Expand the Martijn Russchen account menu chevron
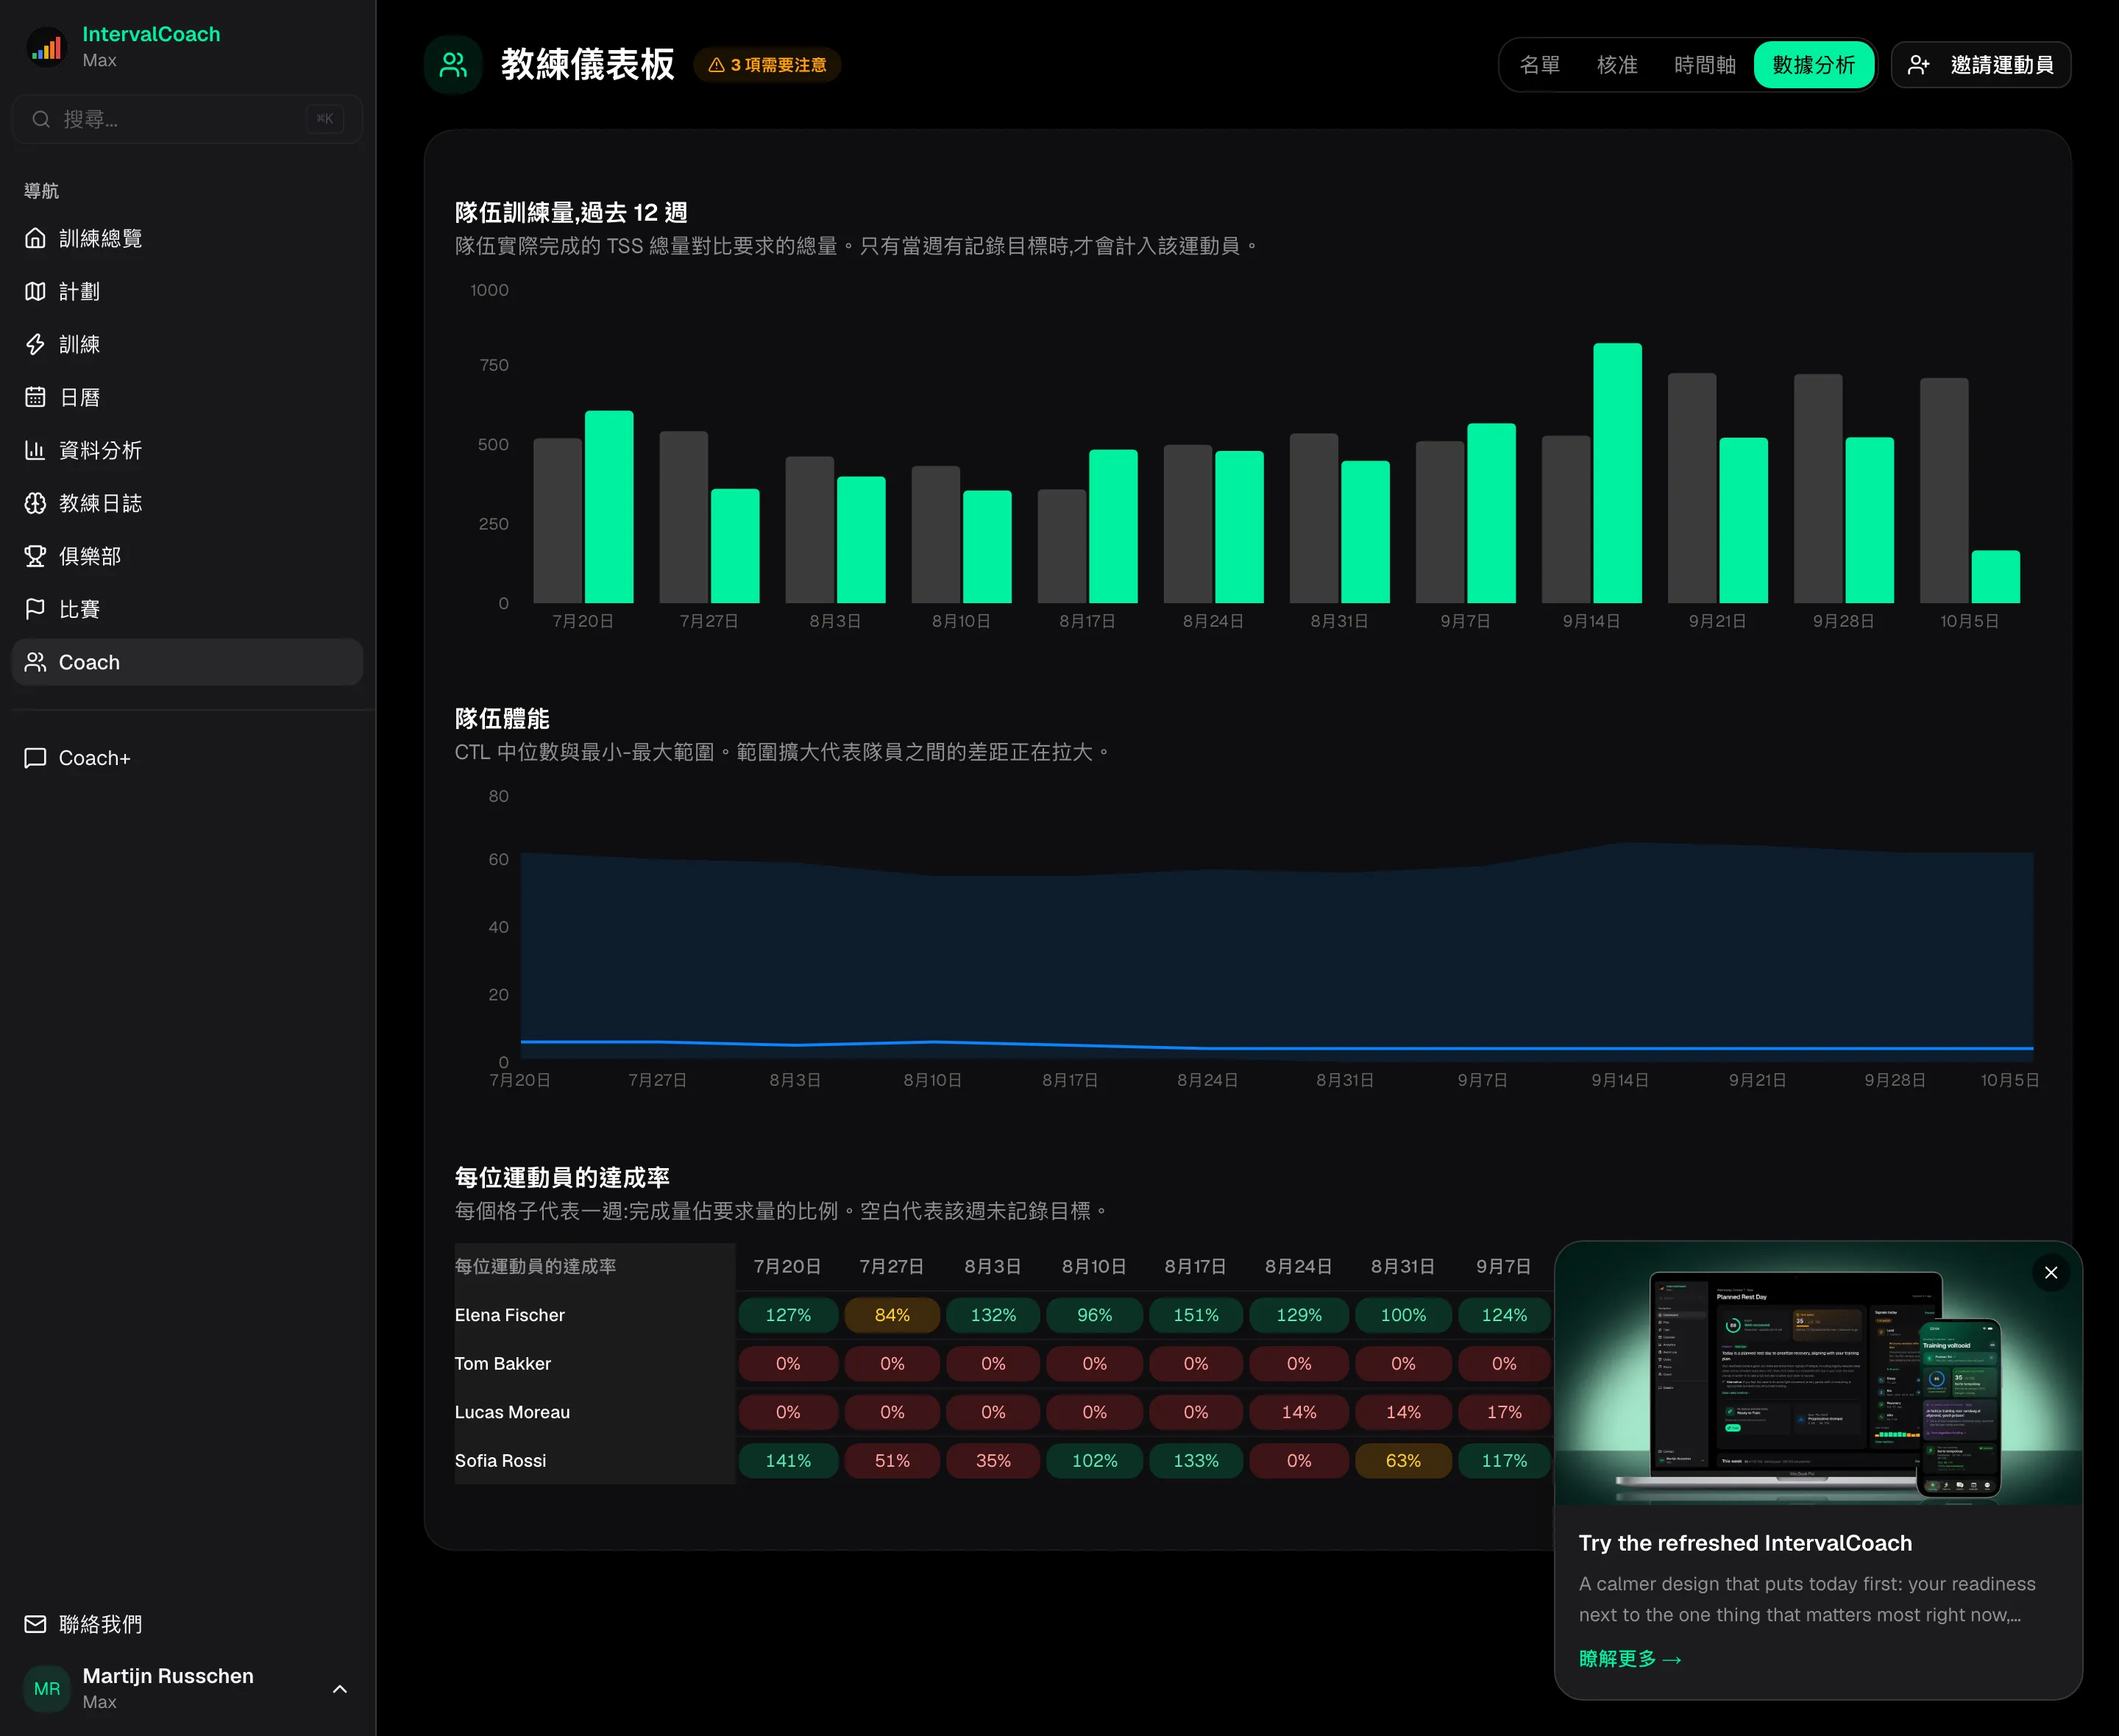The width and height of the screenshot is (2119, 1736). 340,1689
